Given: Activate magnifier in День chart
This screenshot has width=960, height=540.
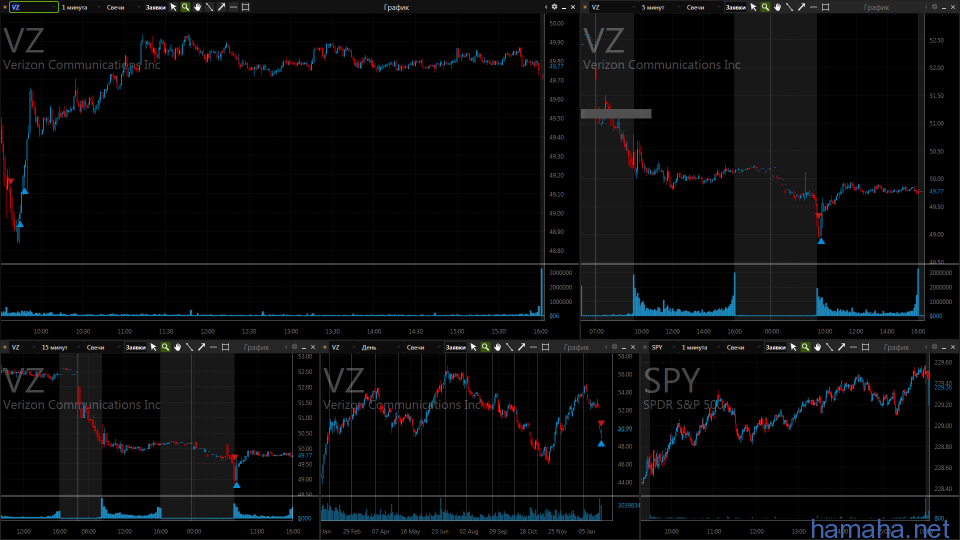Looking at the screenshot, I should coord(486,347).
